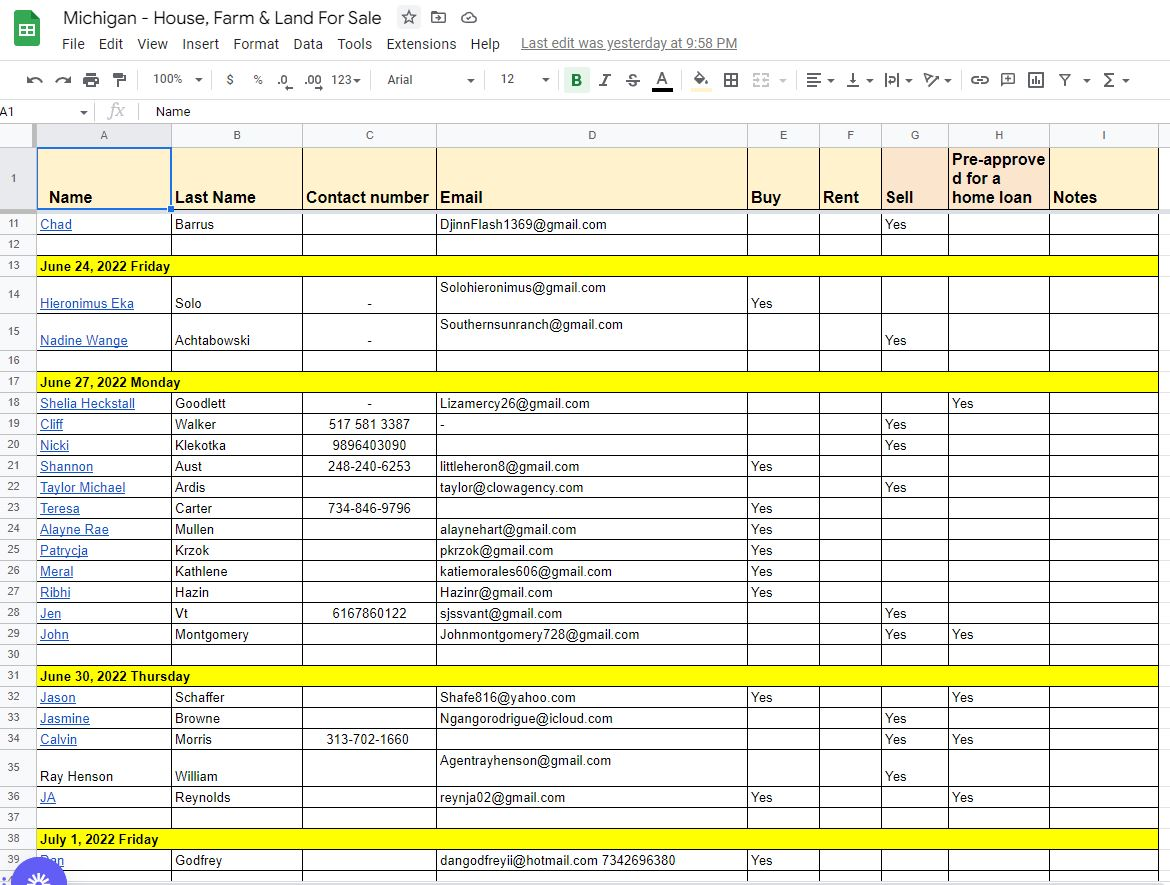Open the 'Last edit was yesterday' history link
The image size is (1170, 885).
point(629,43)
